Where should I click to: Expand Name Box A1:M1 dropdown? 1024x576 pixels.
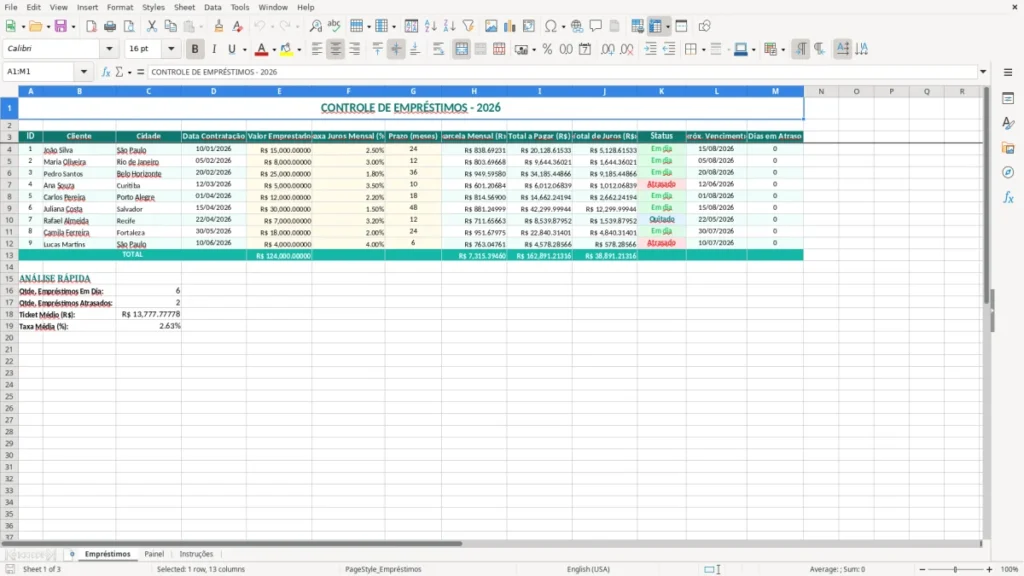pyautogui.click(x=84, y=72)
